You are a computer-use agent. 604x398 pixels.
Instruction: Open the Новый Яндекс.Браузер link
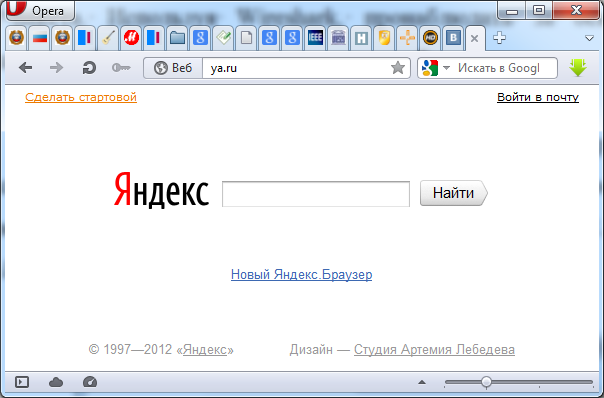(x=302, y=275)
